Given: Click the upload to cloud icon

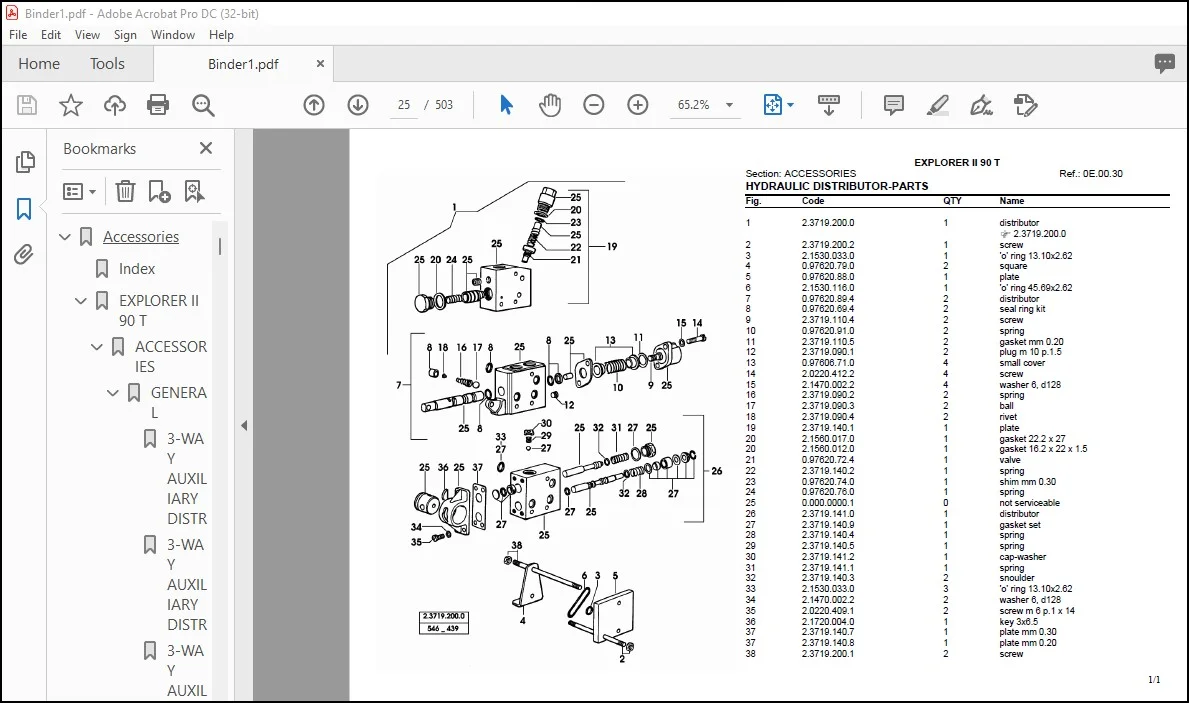Looking at the screenshot, I should (115, 105).
